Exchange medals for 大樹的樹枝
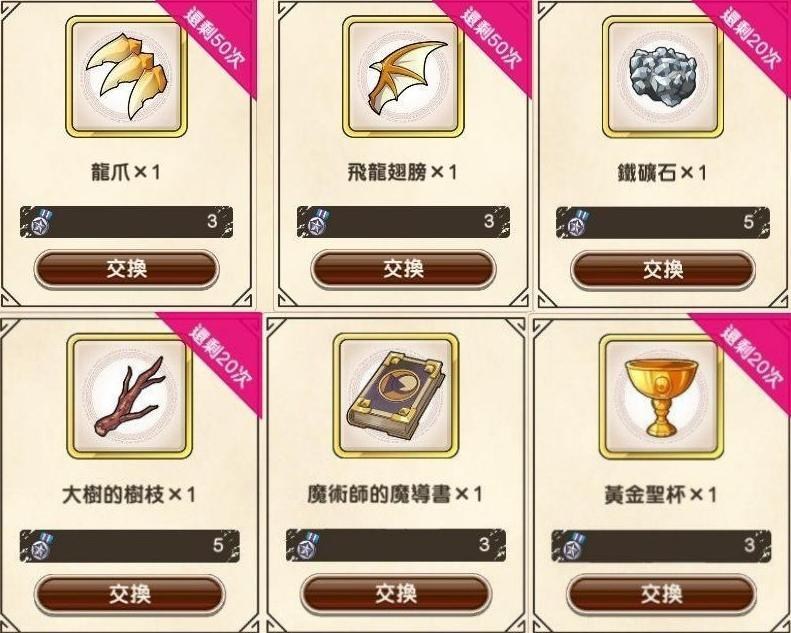The width and height of the screenshot is (791, 633). [x=130, y=594]
